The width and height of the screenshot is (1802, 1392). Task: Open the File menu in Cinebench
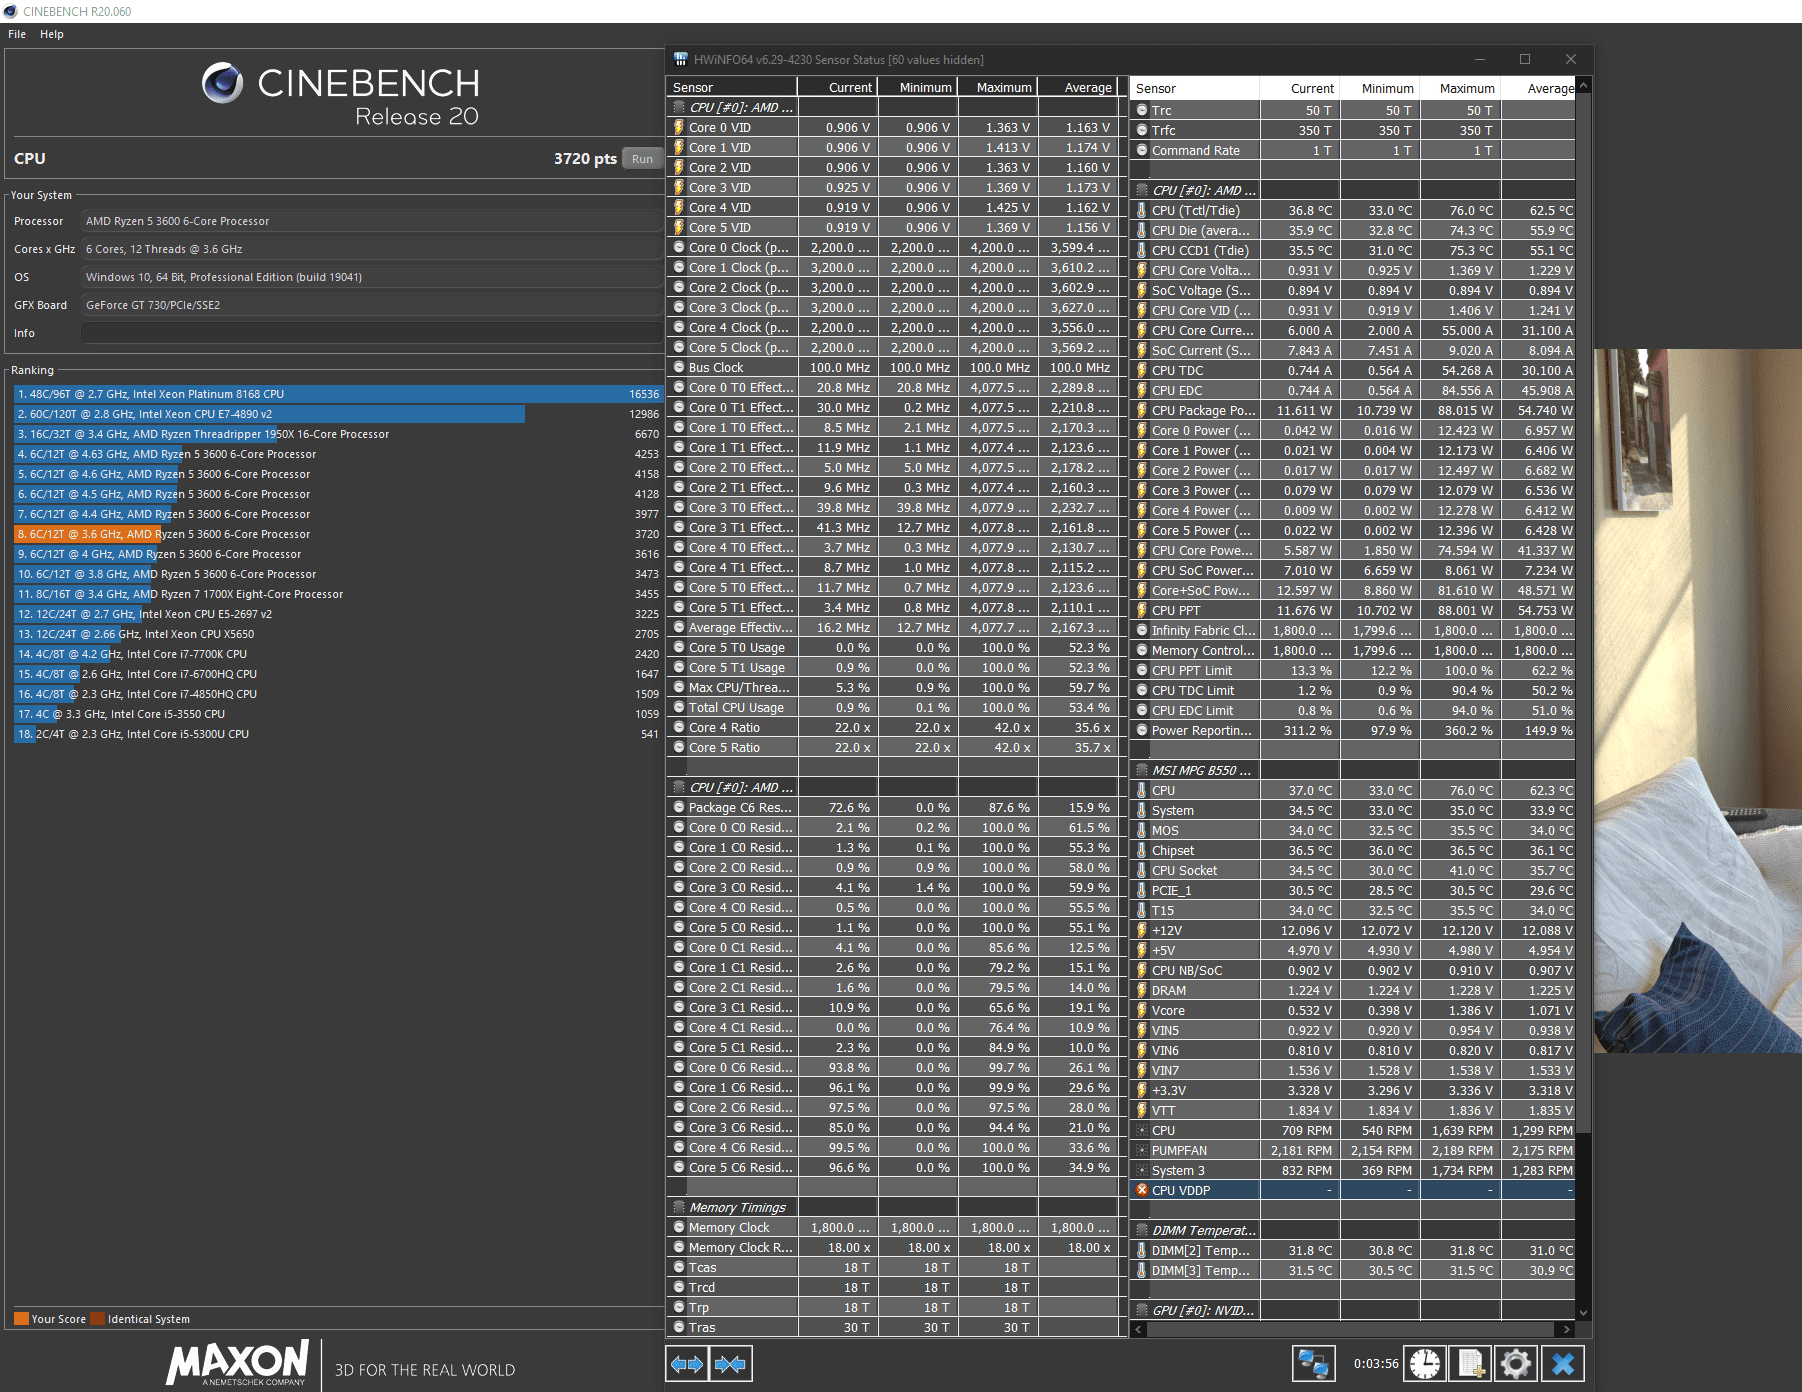click(x=17, y=34)
